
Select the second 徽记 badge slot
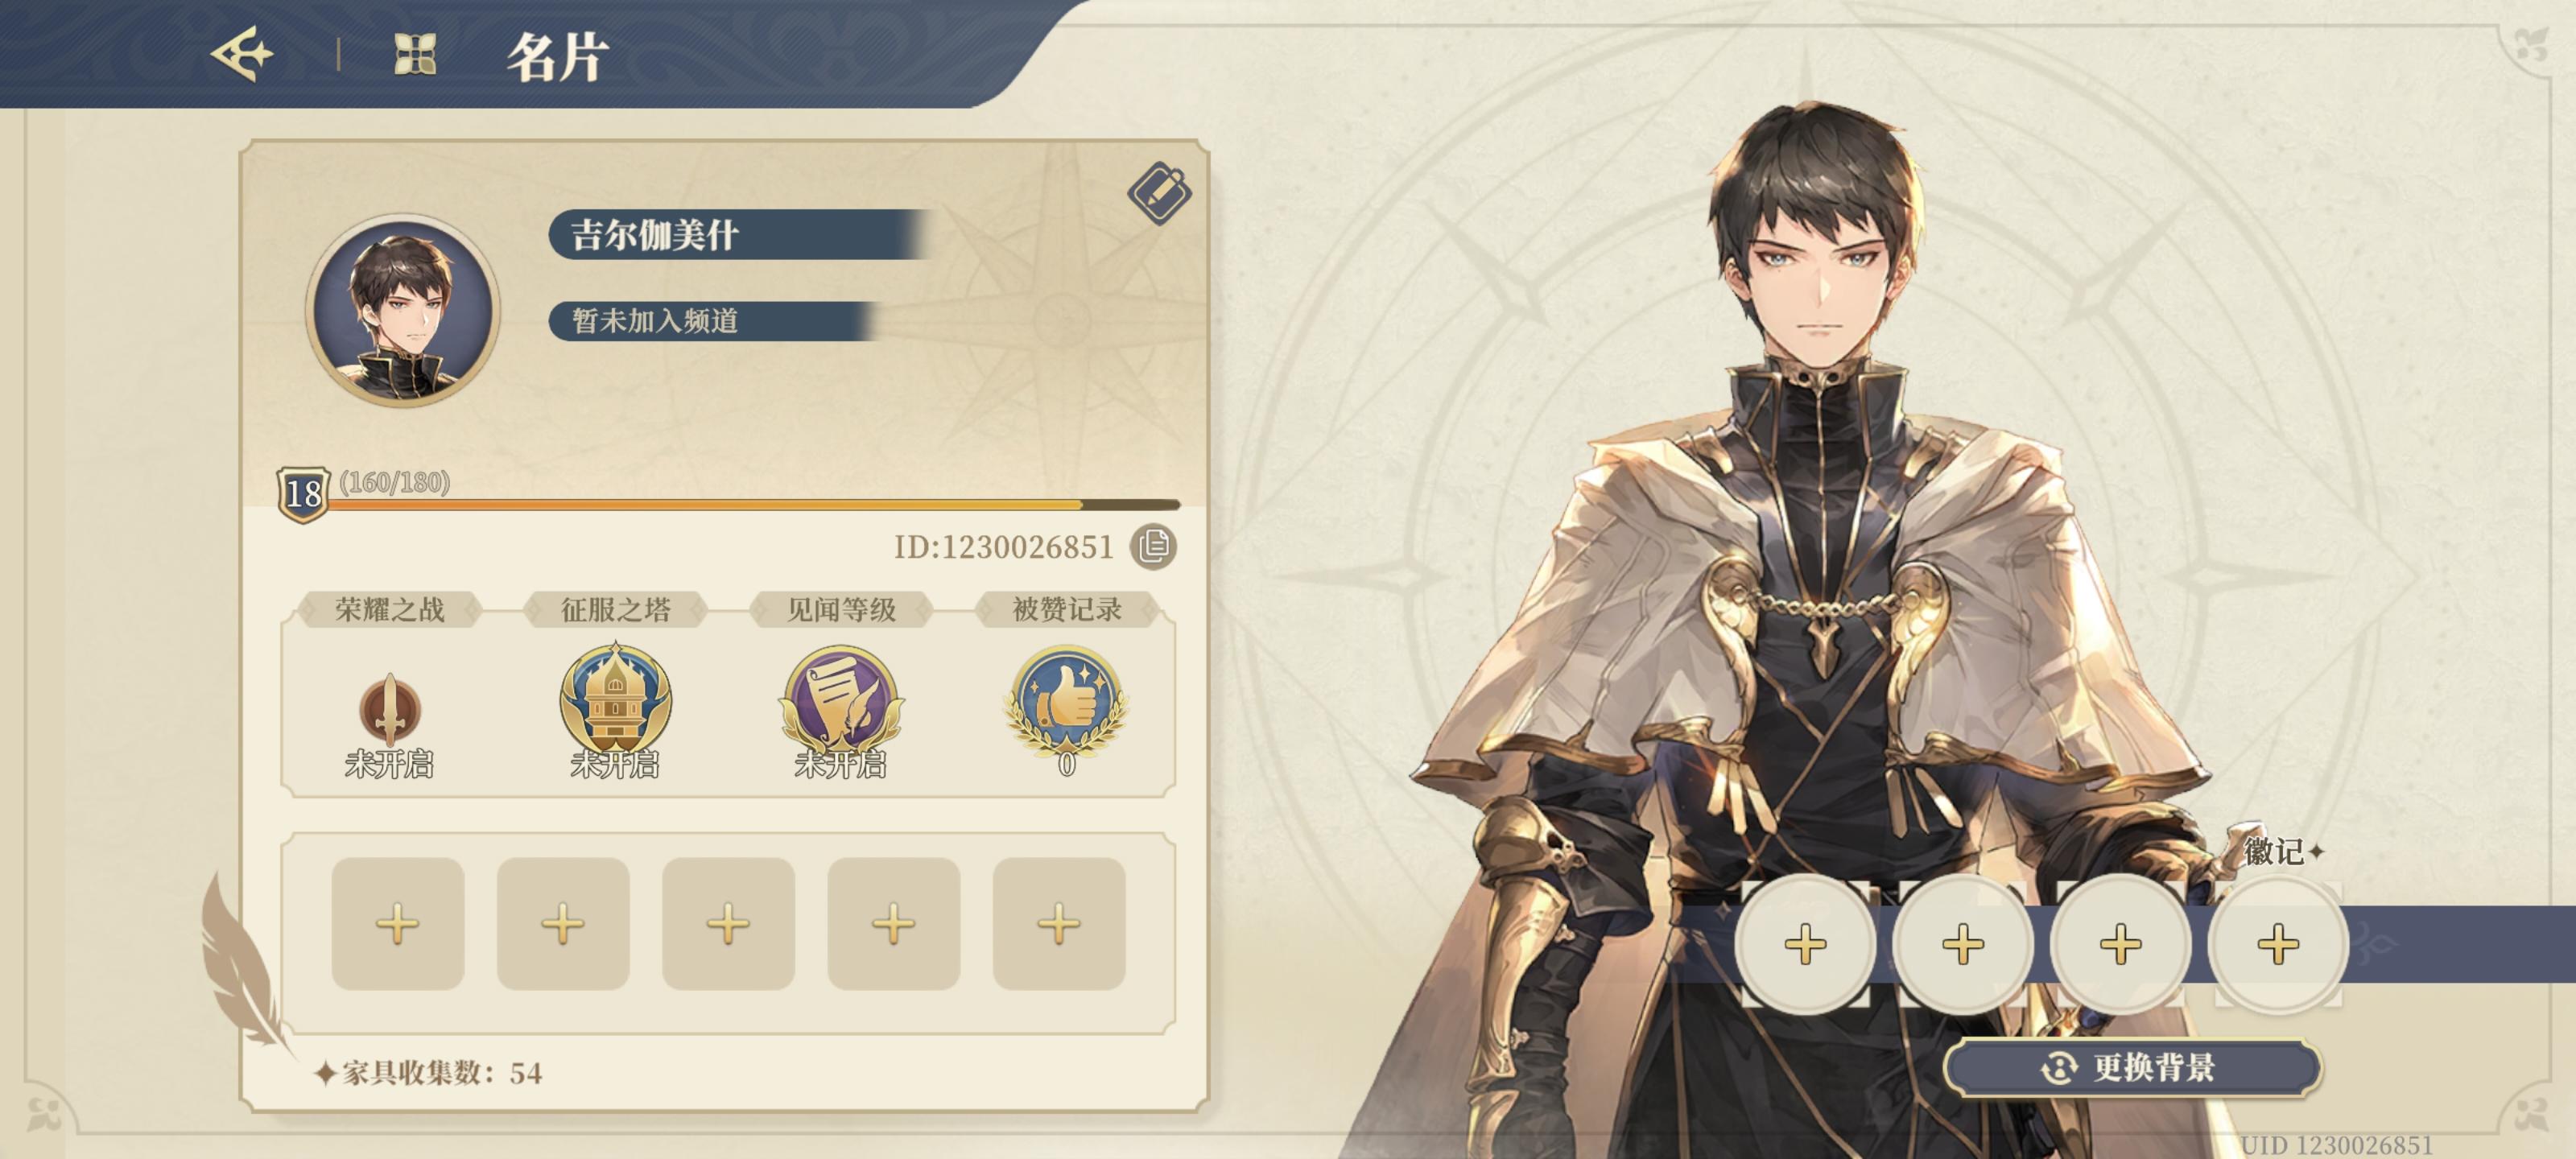coord(1963,943)
